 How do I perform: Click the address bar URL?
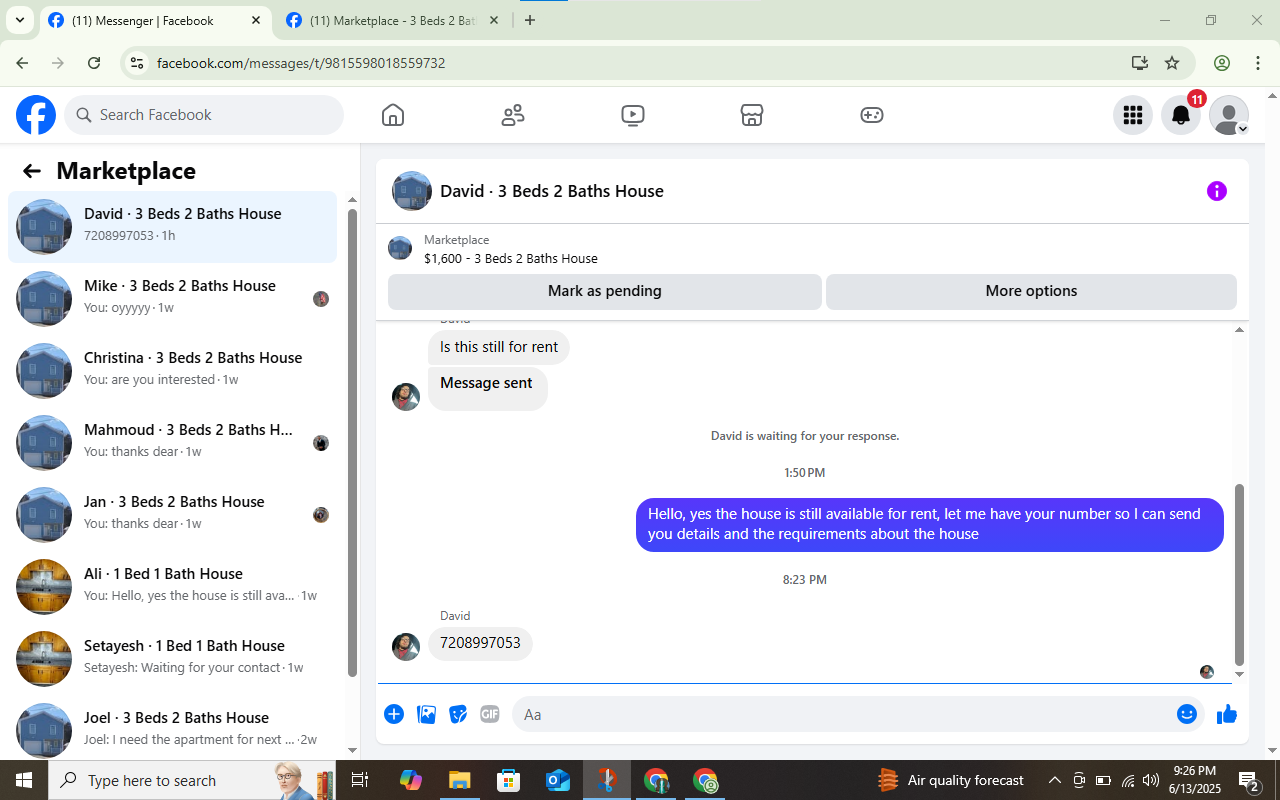(x=301, y=63)
